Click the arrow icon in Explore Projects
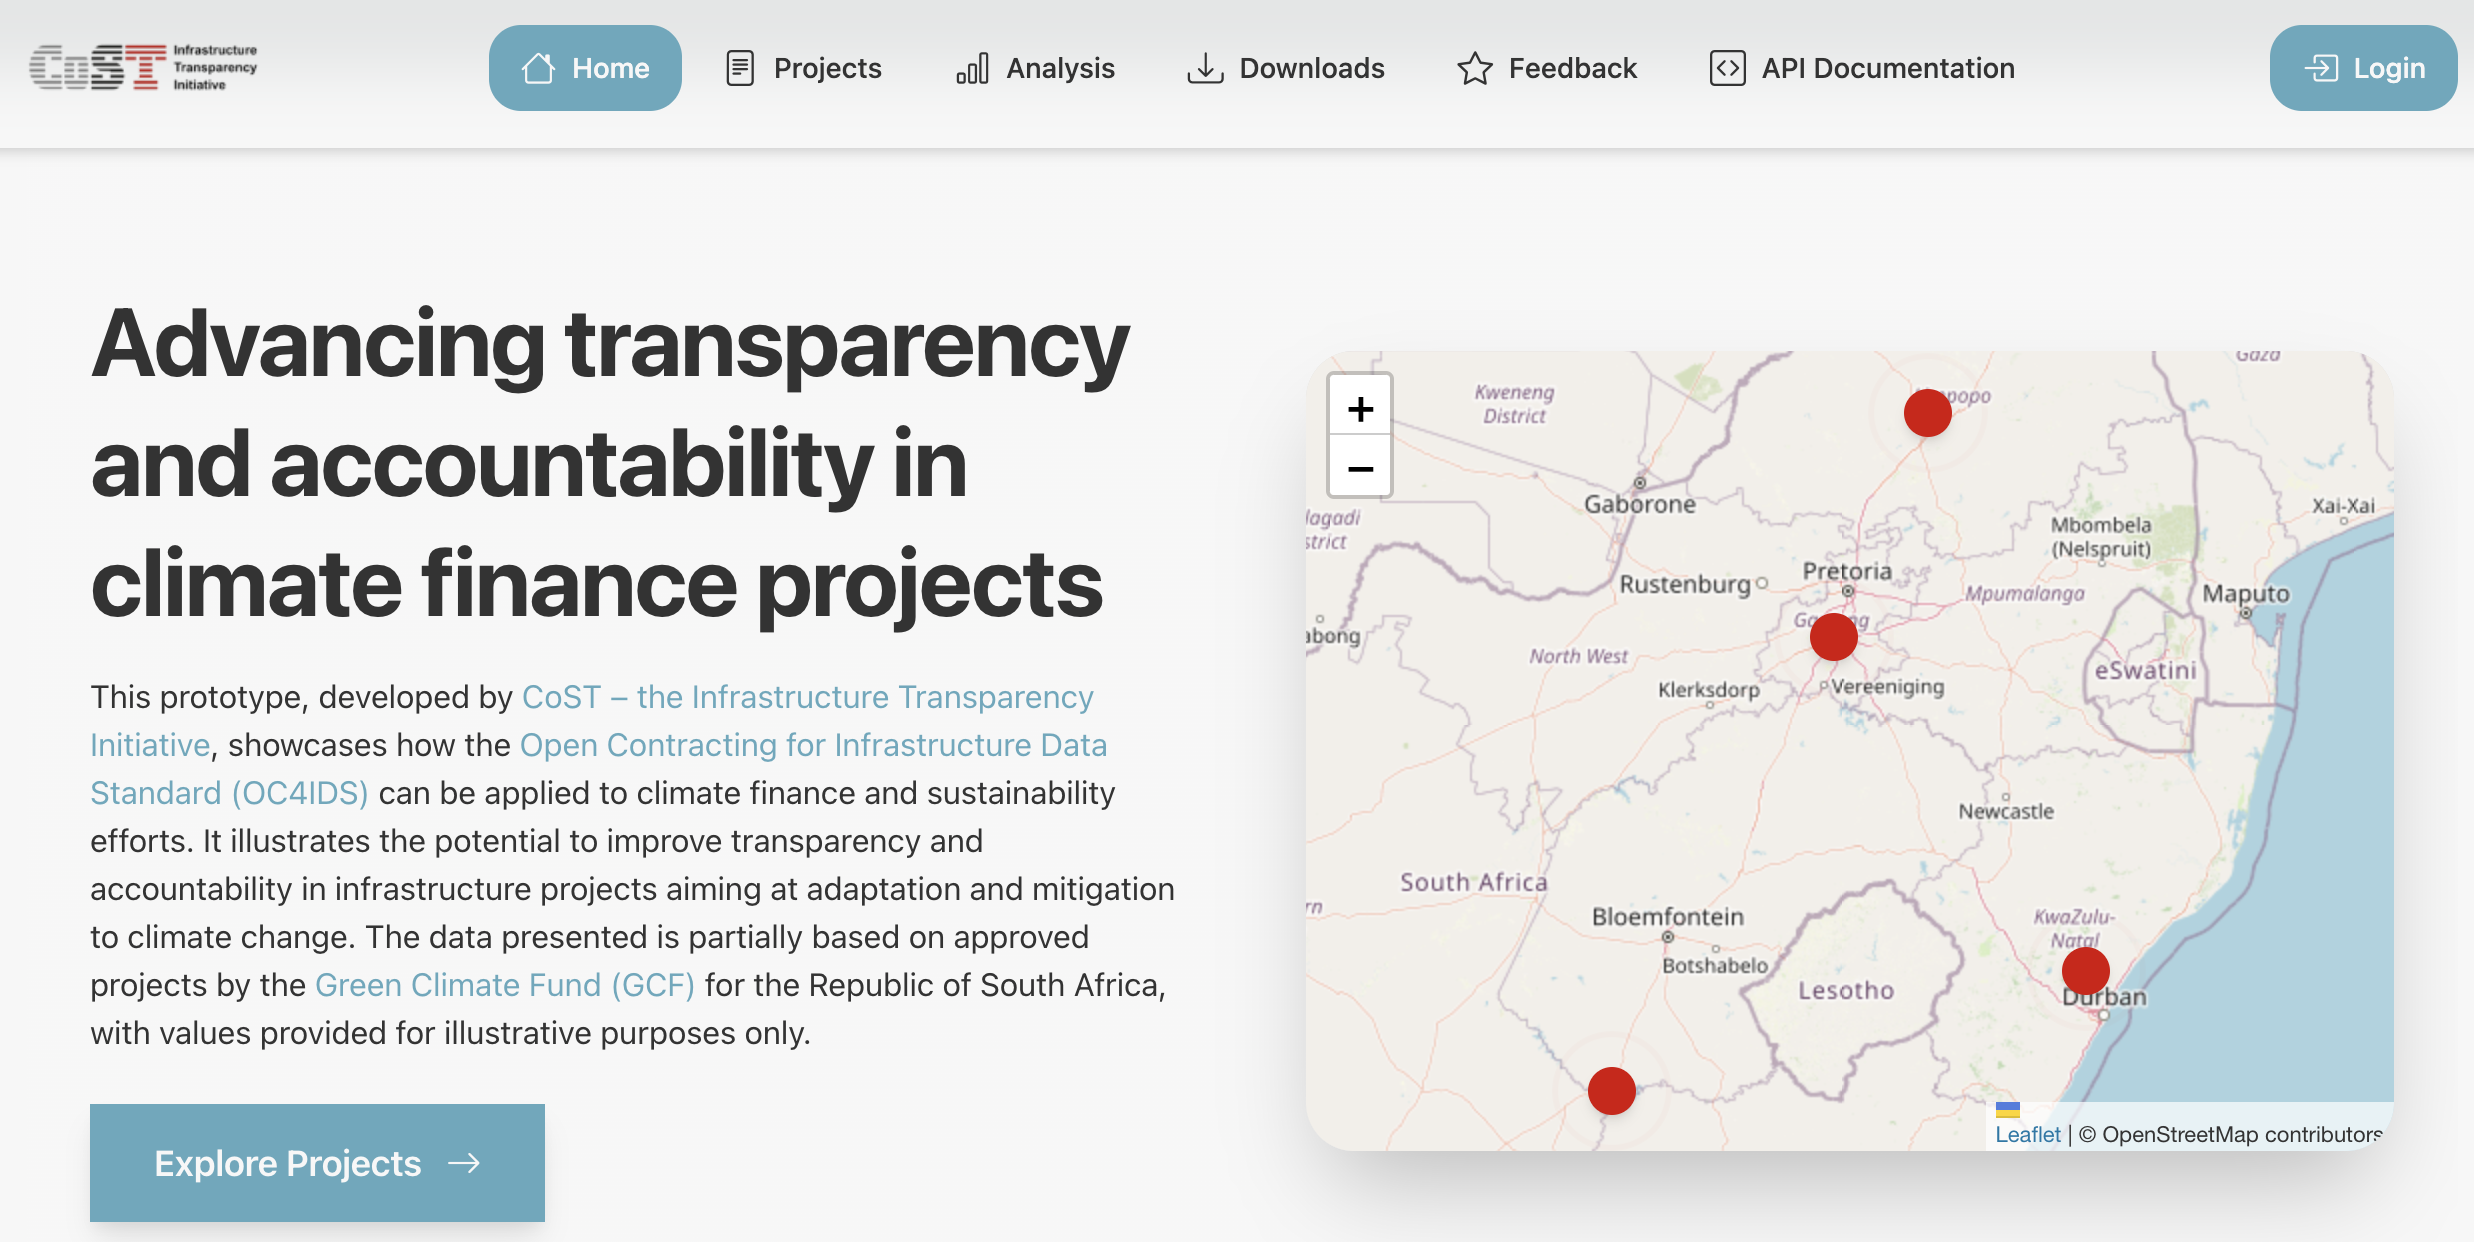Screen dimensions: 2474x1242 click(x=464, y=1163)
